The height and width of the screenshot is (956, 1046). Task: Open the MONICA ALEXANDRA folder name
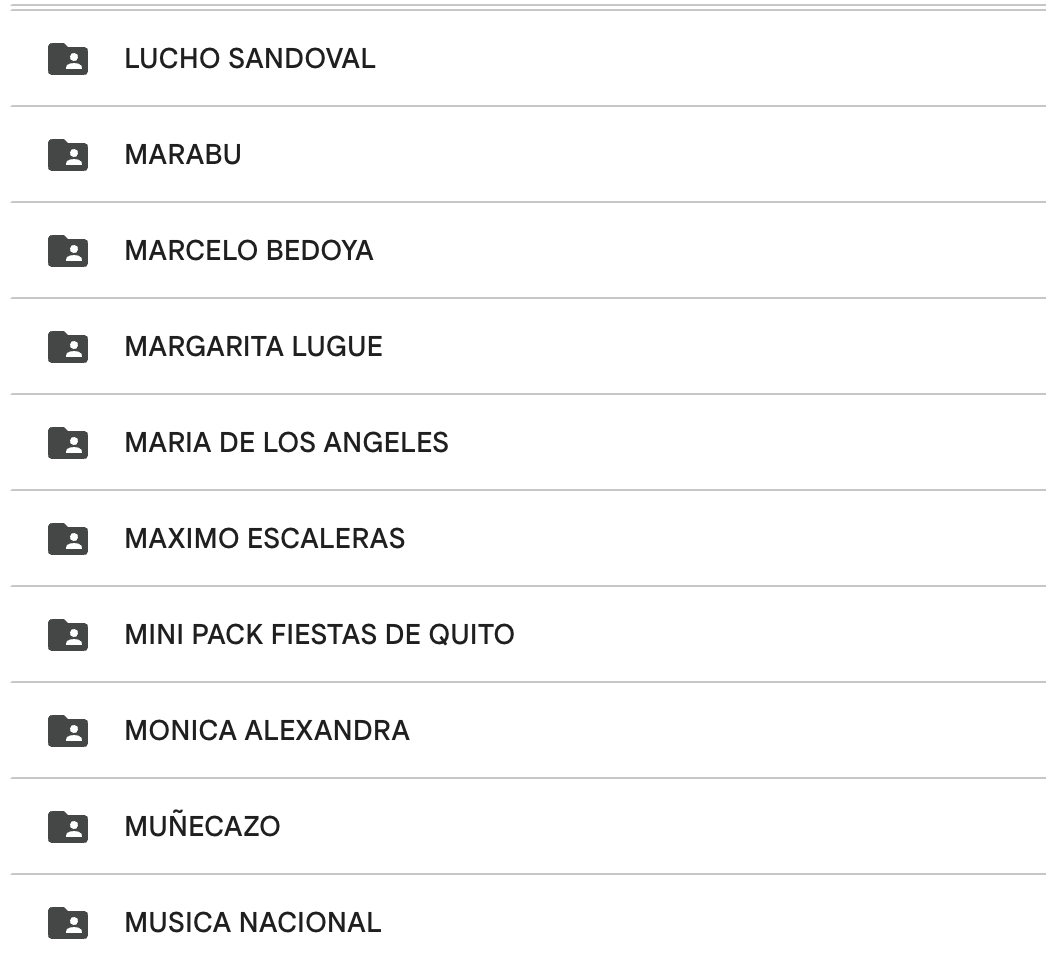pyautogui.click(x=267, y=731)
